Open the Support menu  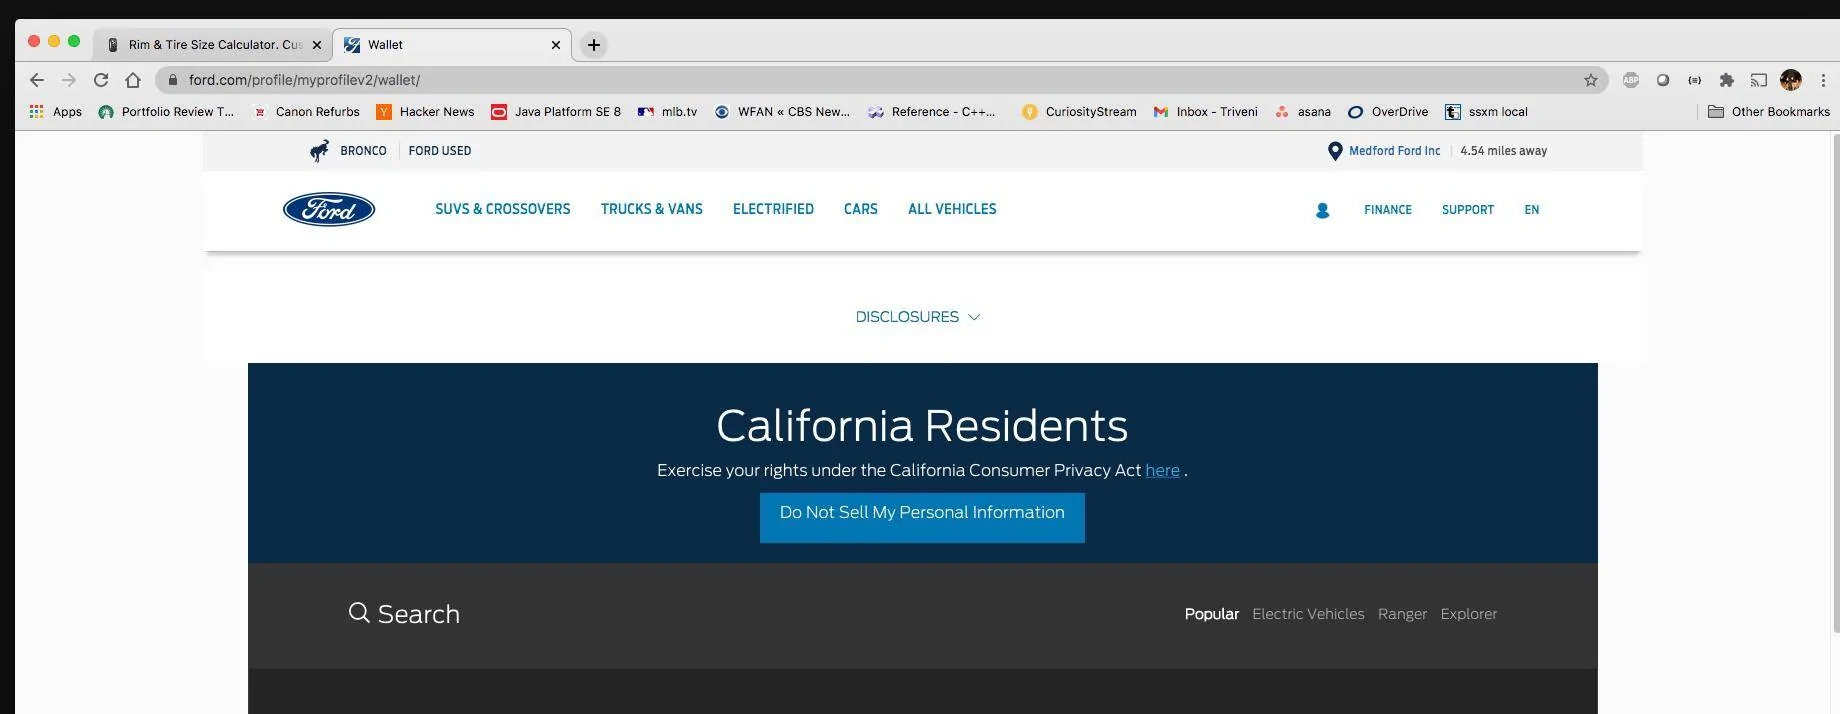[1468, 210]
